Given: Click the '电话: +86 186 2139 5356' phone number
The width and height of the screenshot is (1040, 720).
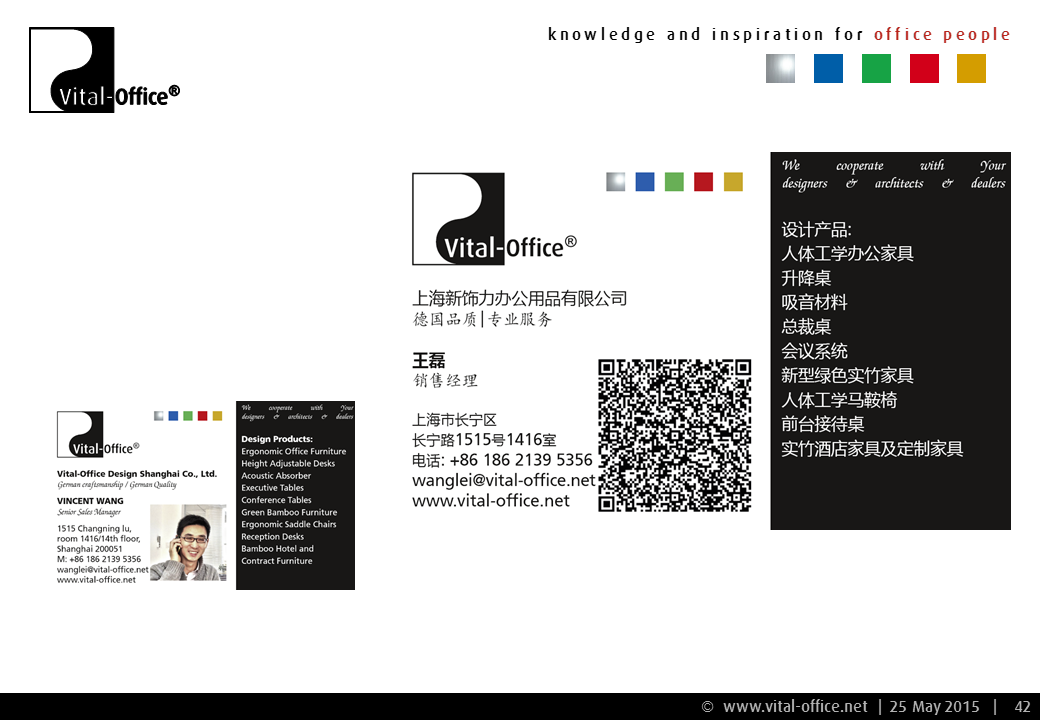Looking at the screenshot, I should [502, 460].
